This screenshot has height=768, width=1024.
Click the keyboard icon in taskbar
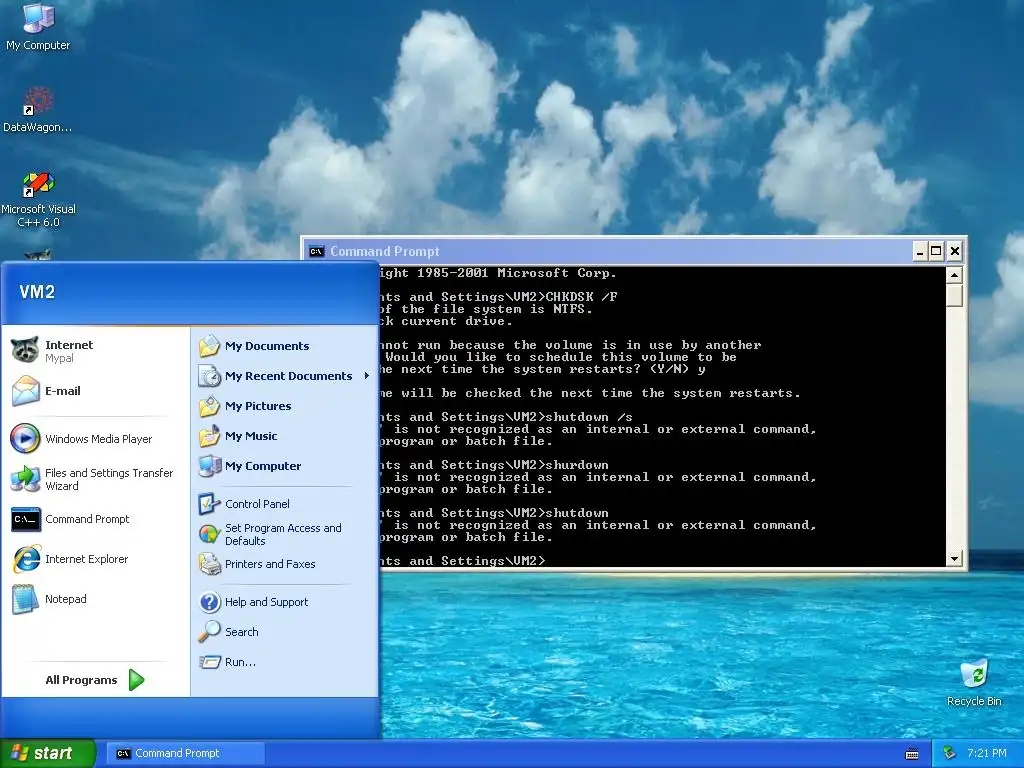click(912, 754)
